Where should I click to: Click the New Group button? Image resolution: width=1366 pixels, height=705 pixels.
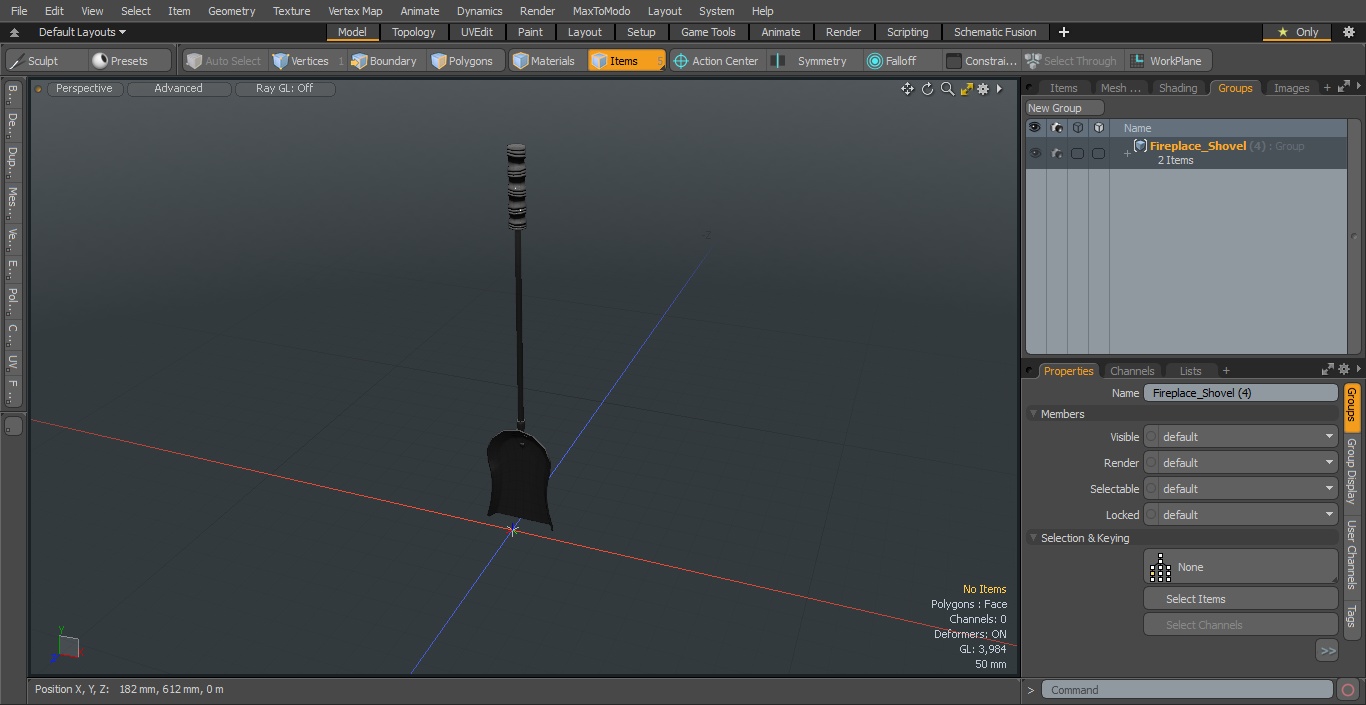pos(1064,108)
